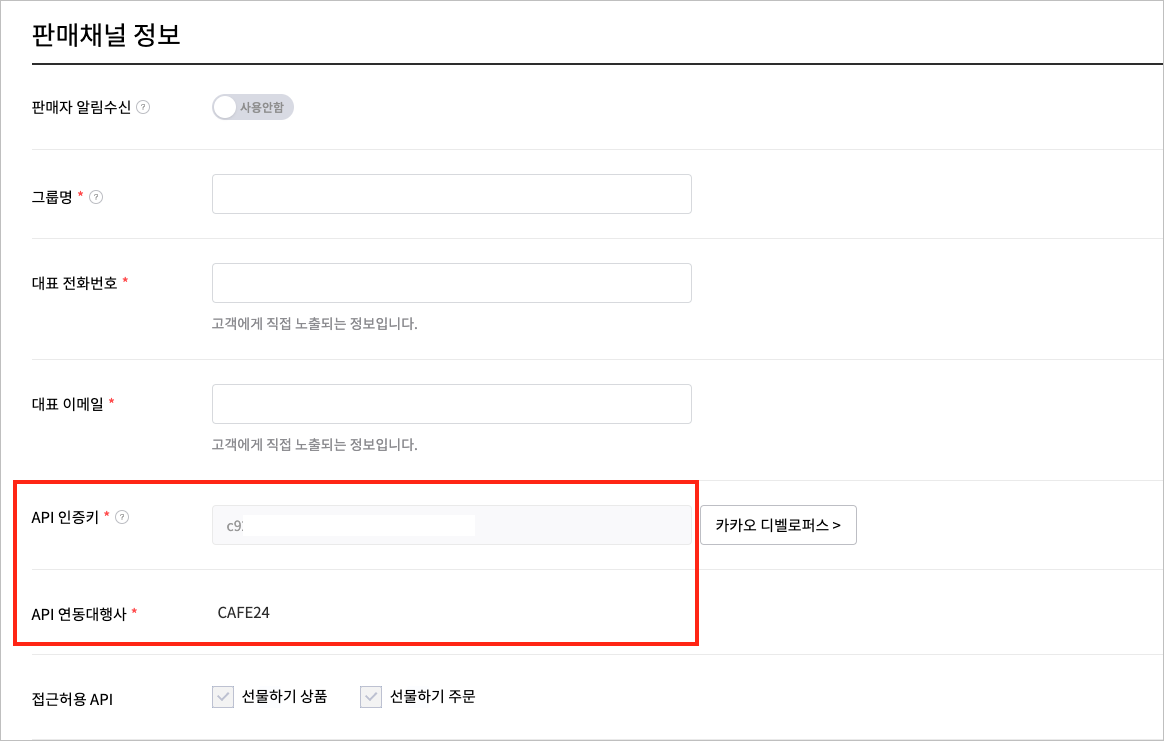Select the CAFE24 value text
This screenshot has height=741, width=1164.
(243, 613)
